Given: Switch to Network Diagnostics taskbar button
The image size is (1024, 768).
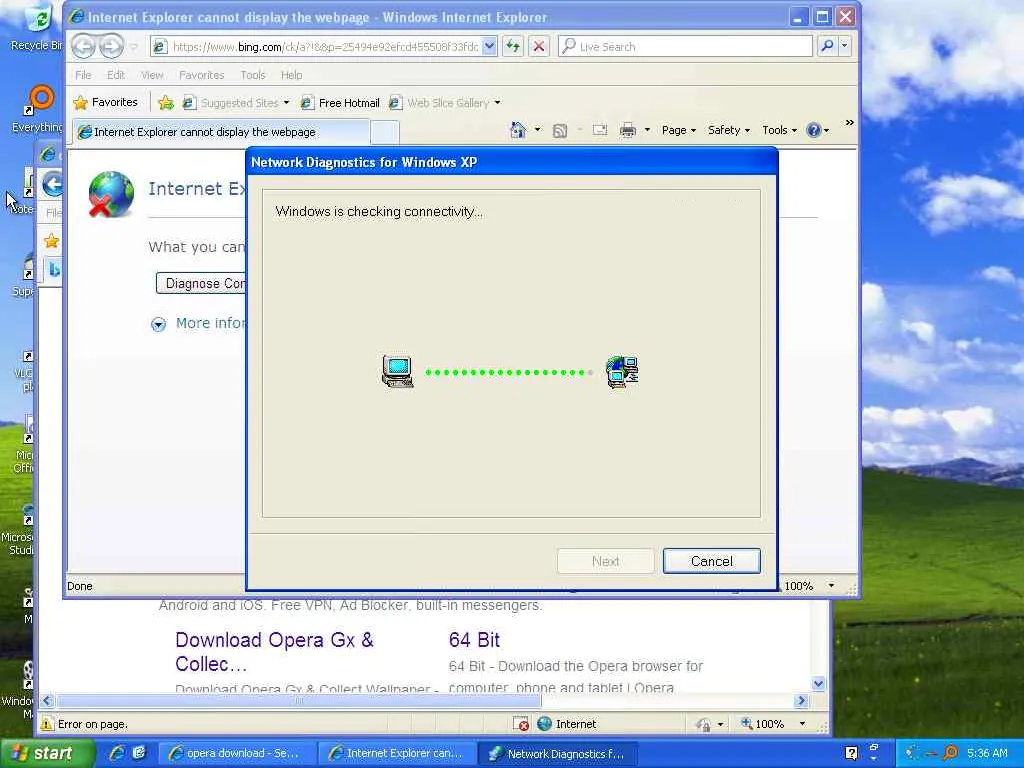Looking at the screenshot, I should (556, 753).
